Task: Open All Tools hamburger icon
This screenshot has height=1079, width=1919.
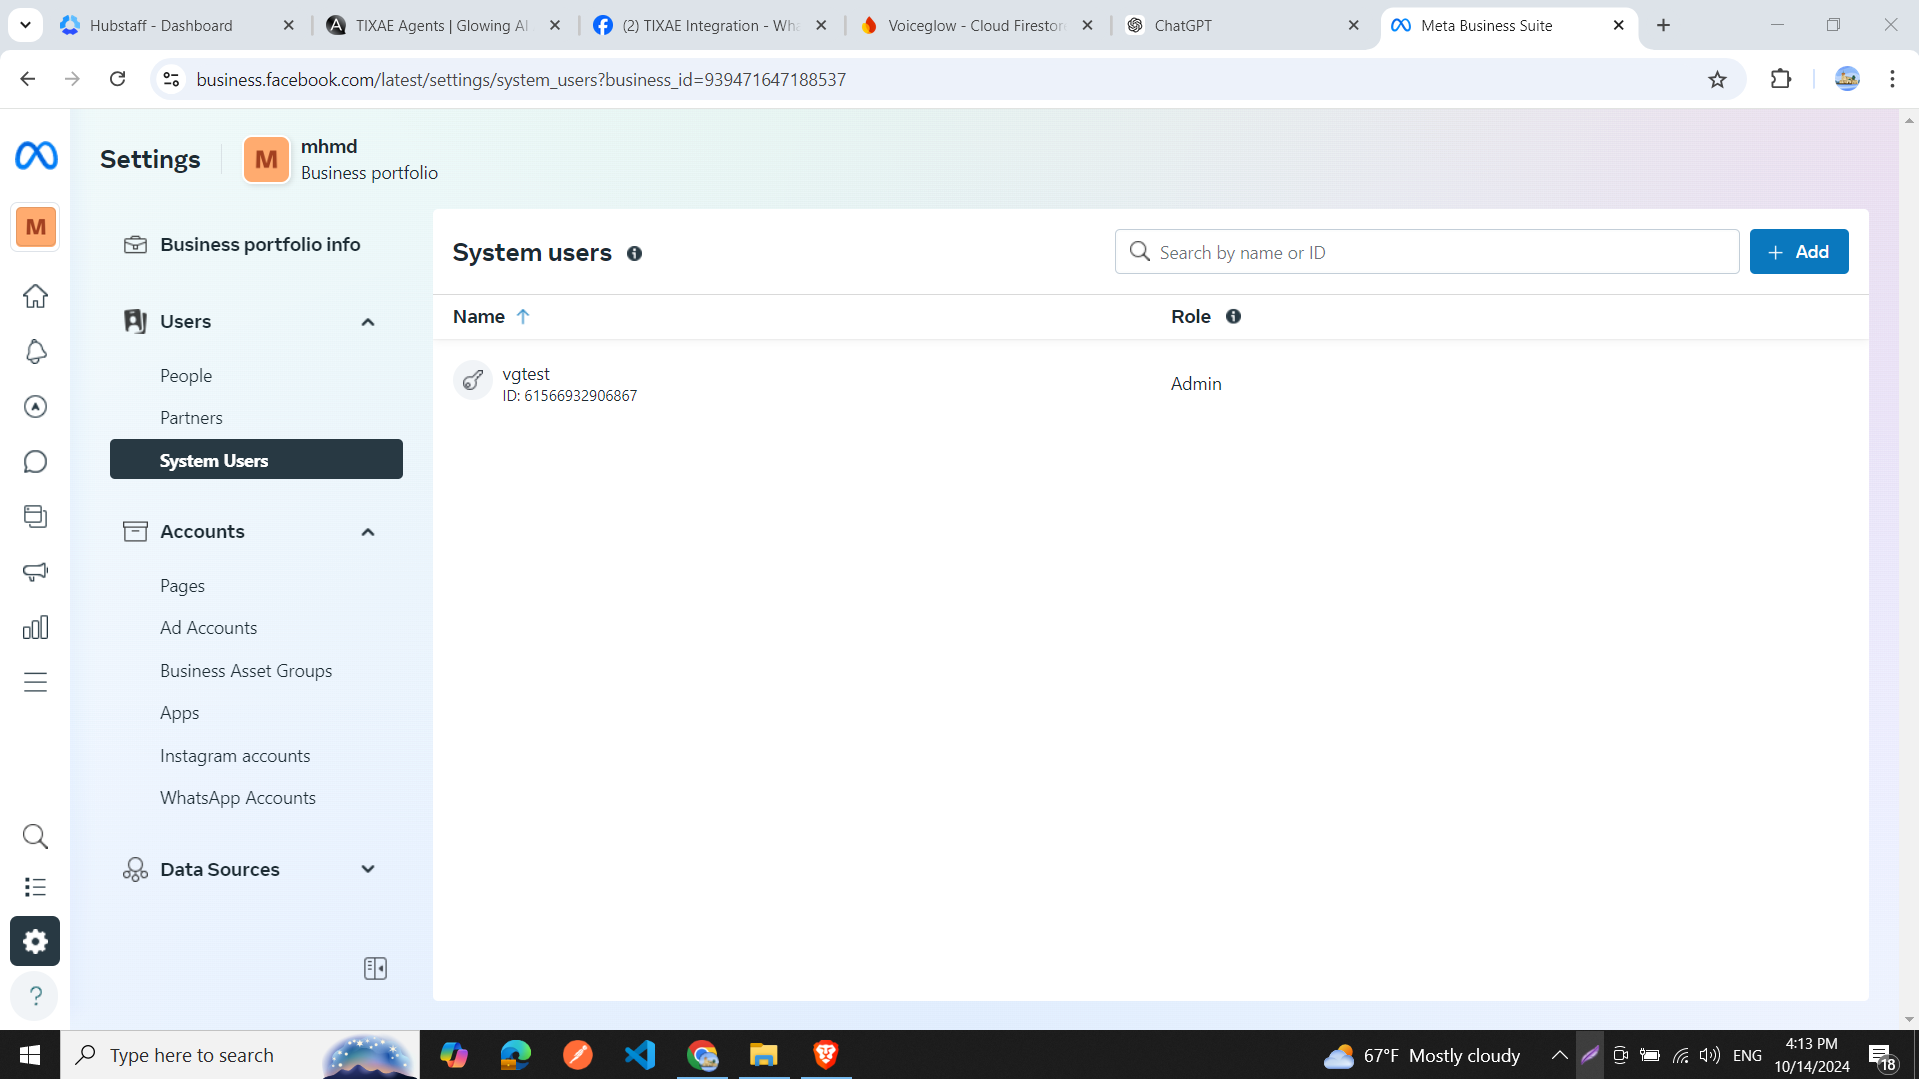Action: coord(35,681)
